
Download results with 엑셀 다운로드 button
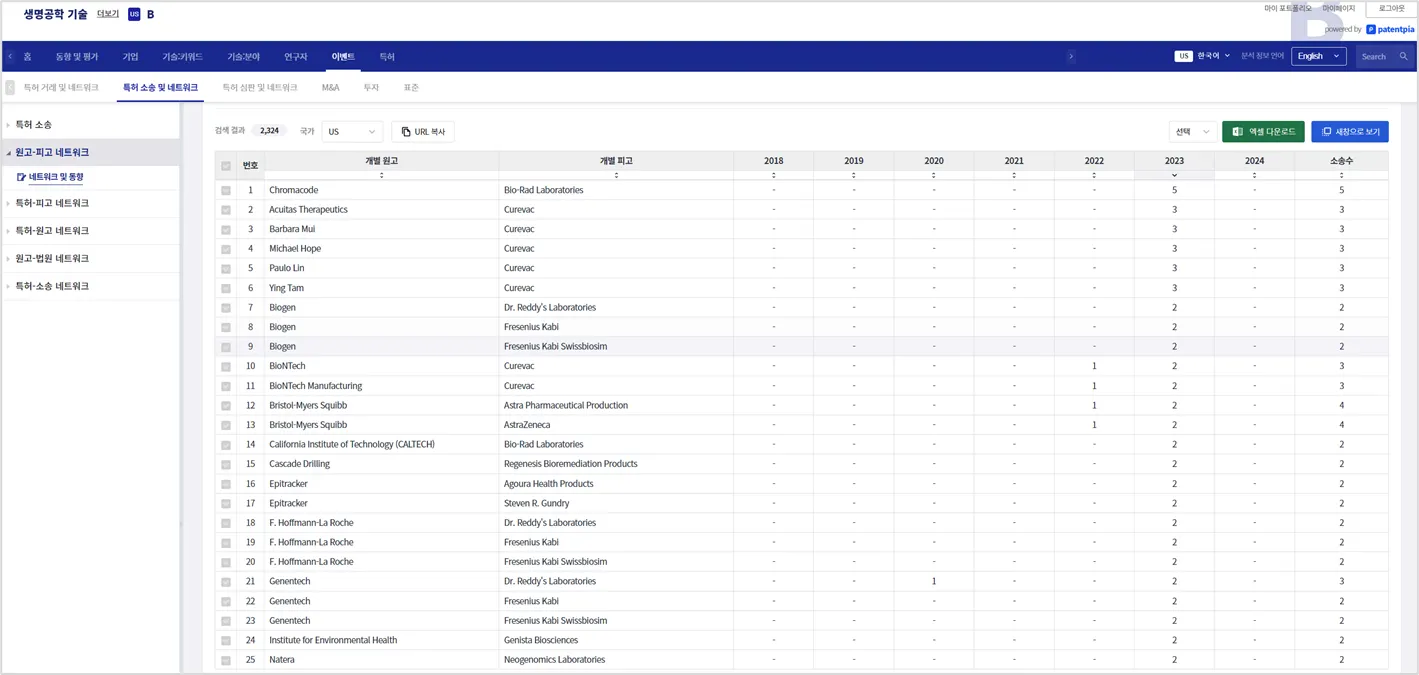(x=1263, y=132)
